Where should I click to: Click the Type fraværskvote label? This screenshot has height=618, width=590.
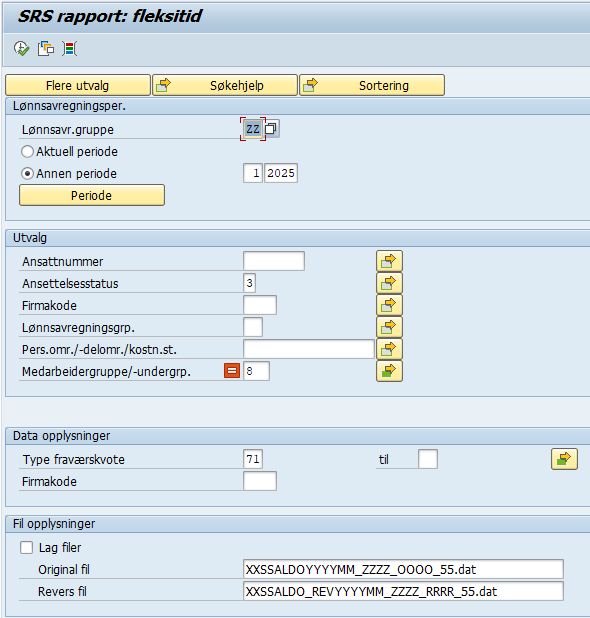(73, 460)
